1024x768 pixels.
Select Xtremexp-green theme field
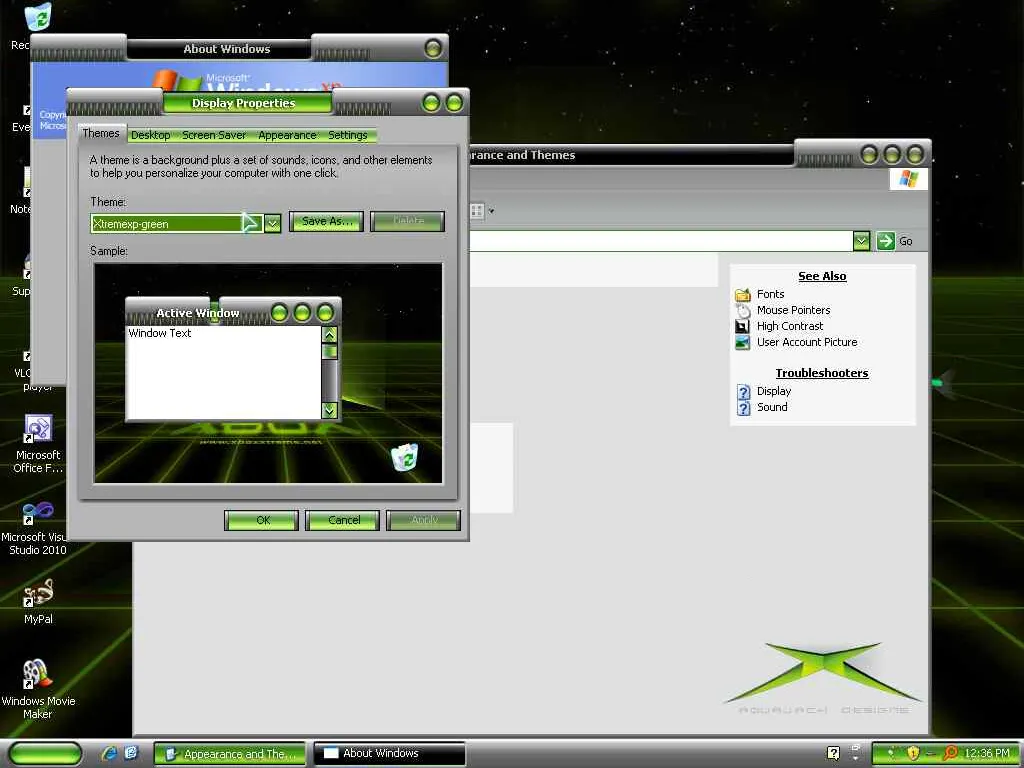pos(177,223)
